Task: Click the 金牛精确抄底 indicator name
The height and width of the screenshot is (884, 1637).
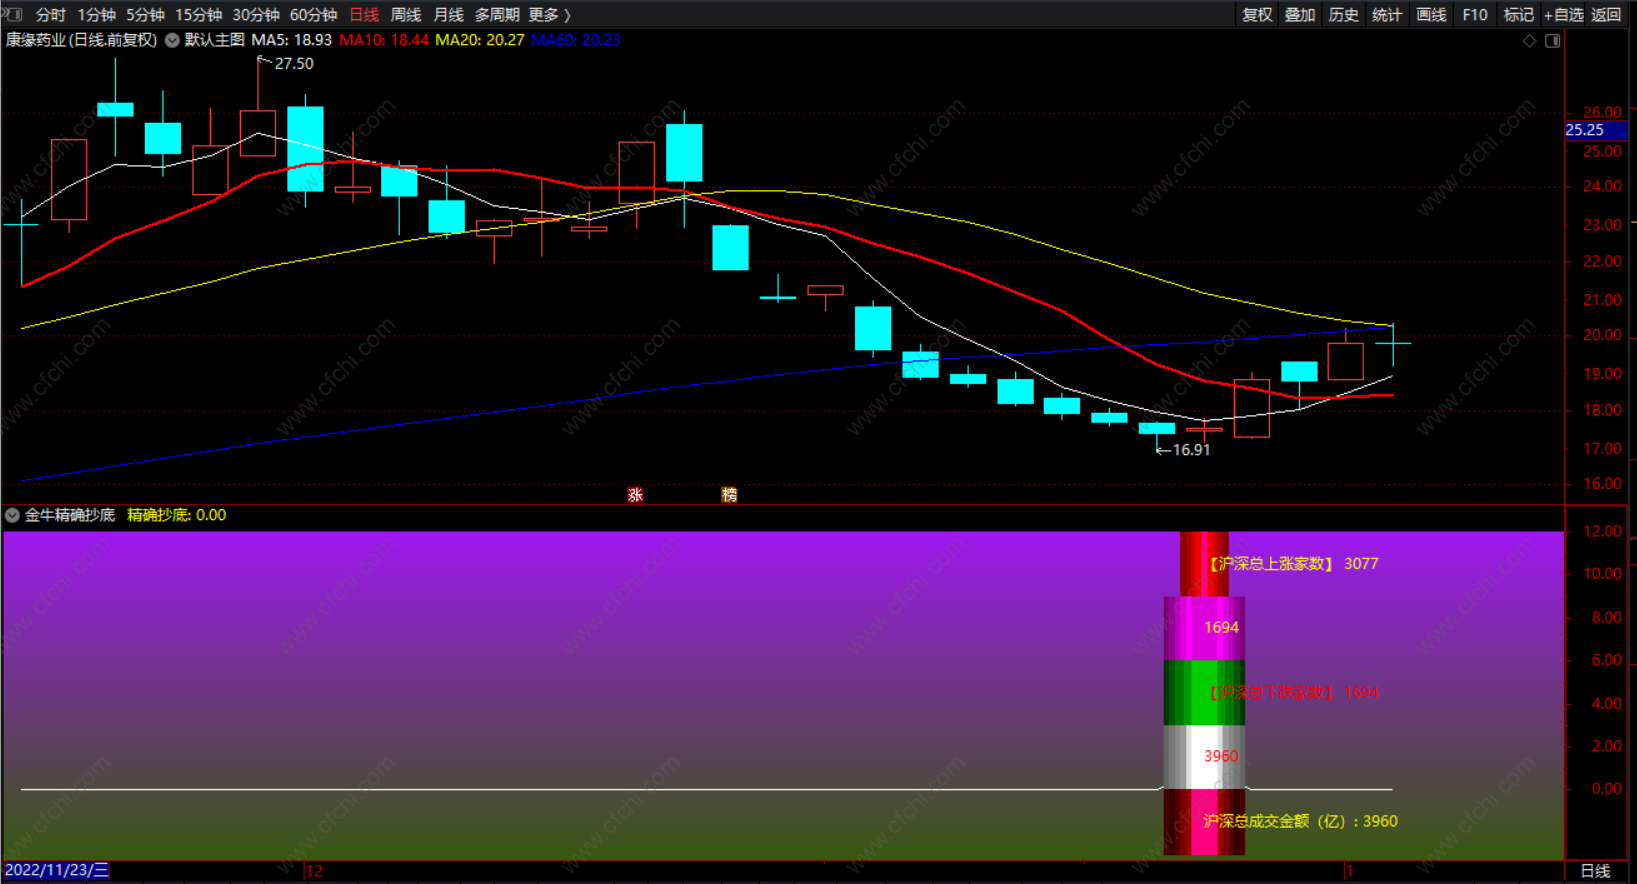Action: pyautogui.click(x=70, y=515)
